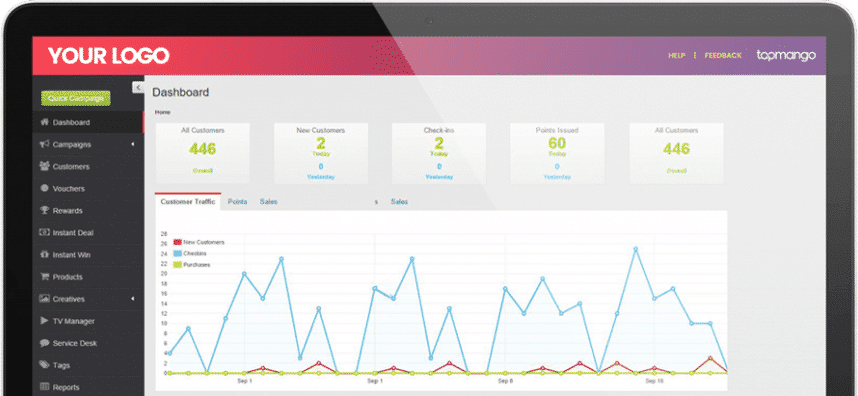Click the Campaigns megaphone icon

pos(44,144)
